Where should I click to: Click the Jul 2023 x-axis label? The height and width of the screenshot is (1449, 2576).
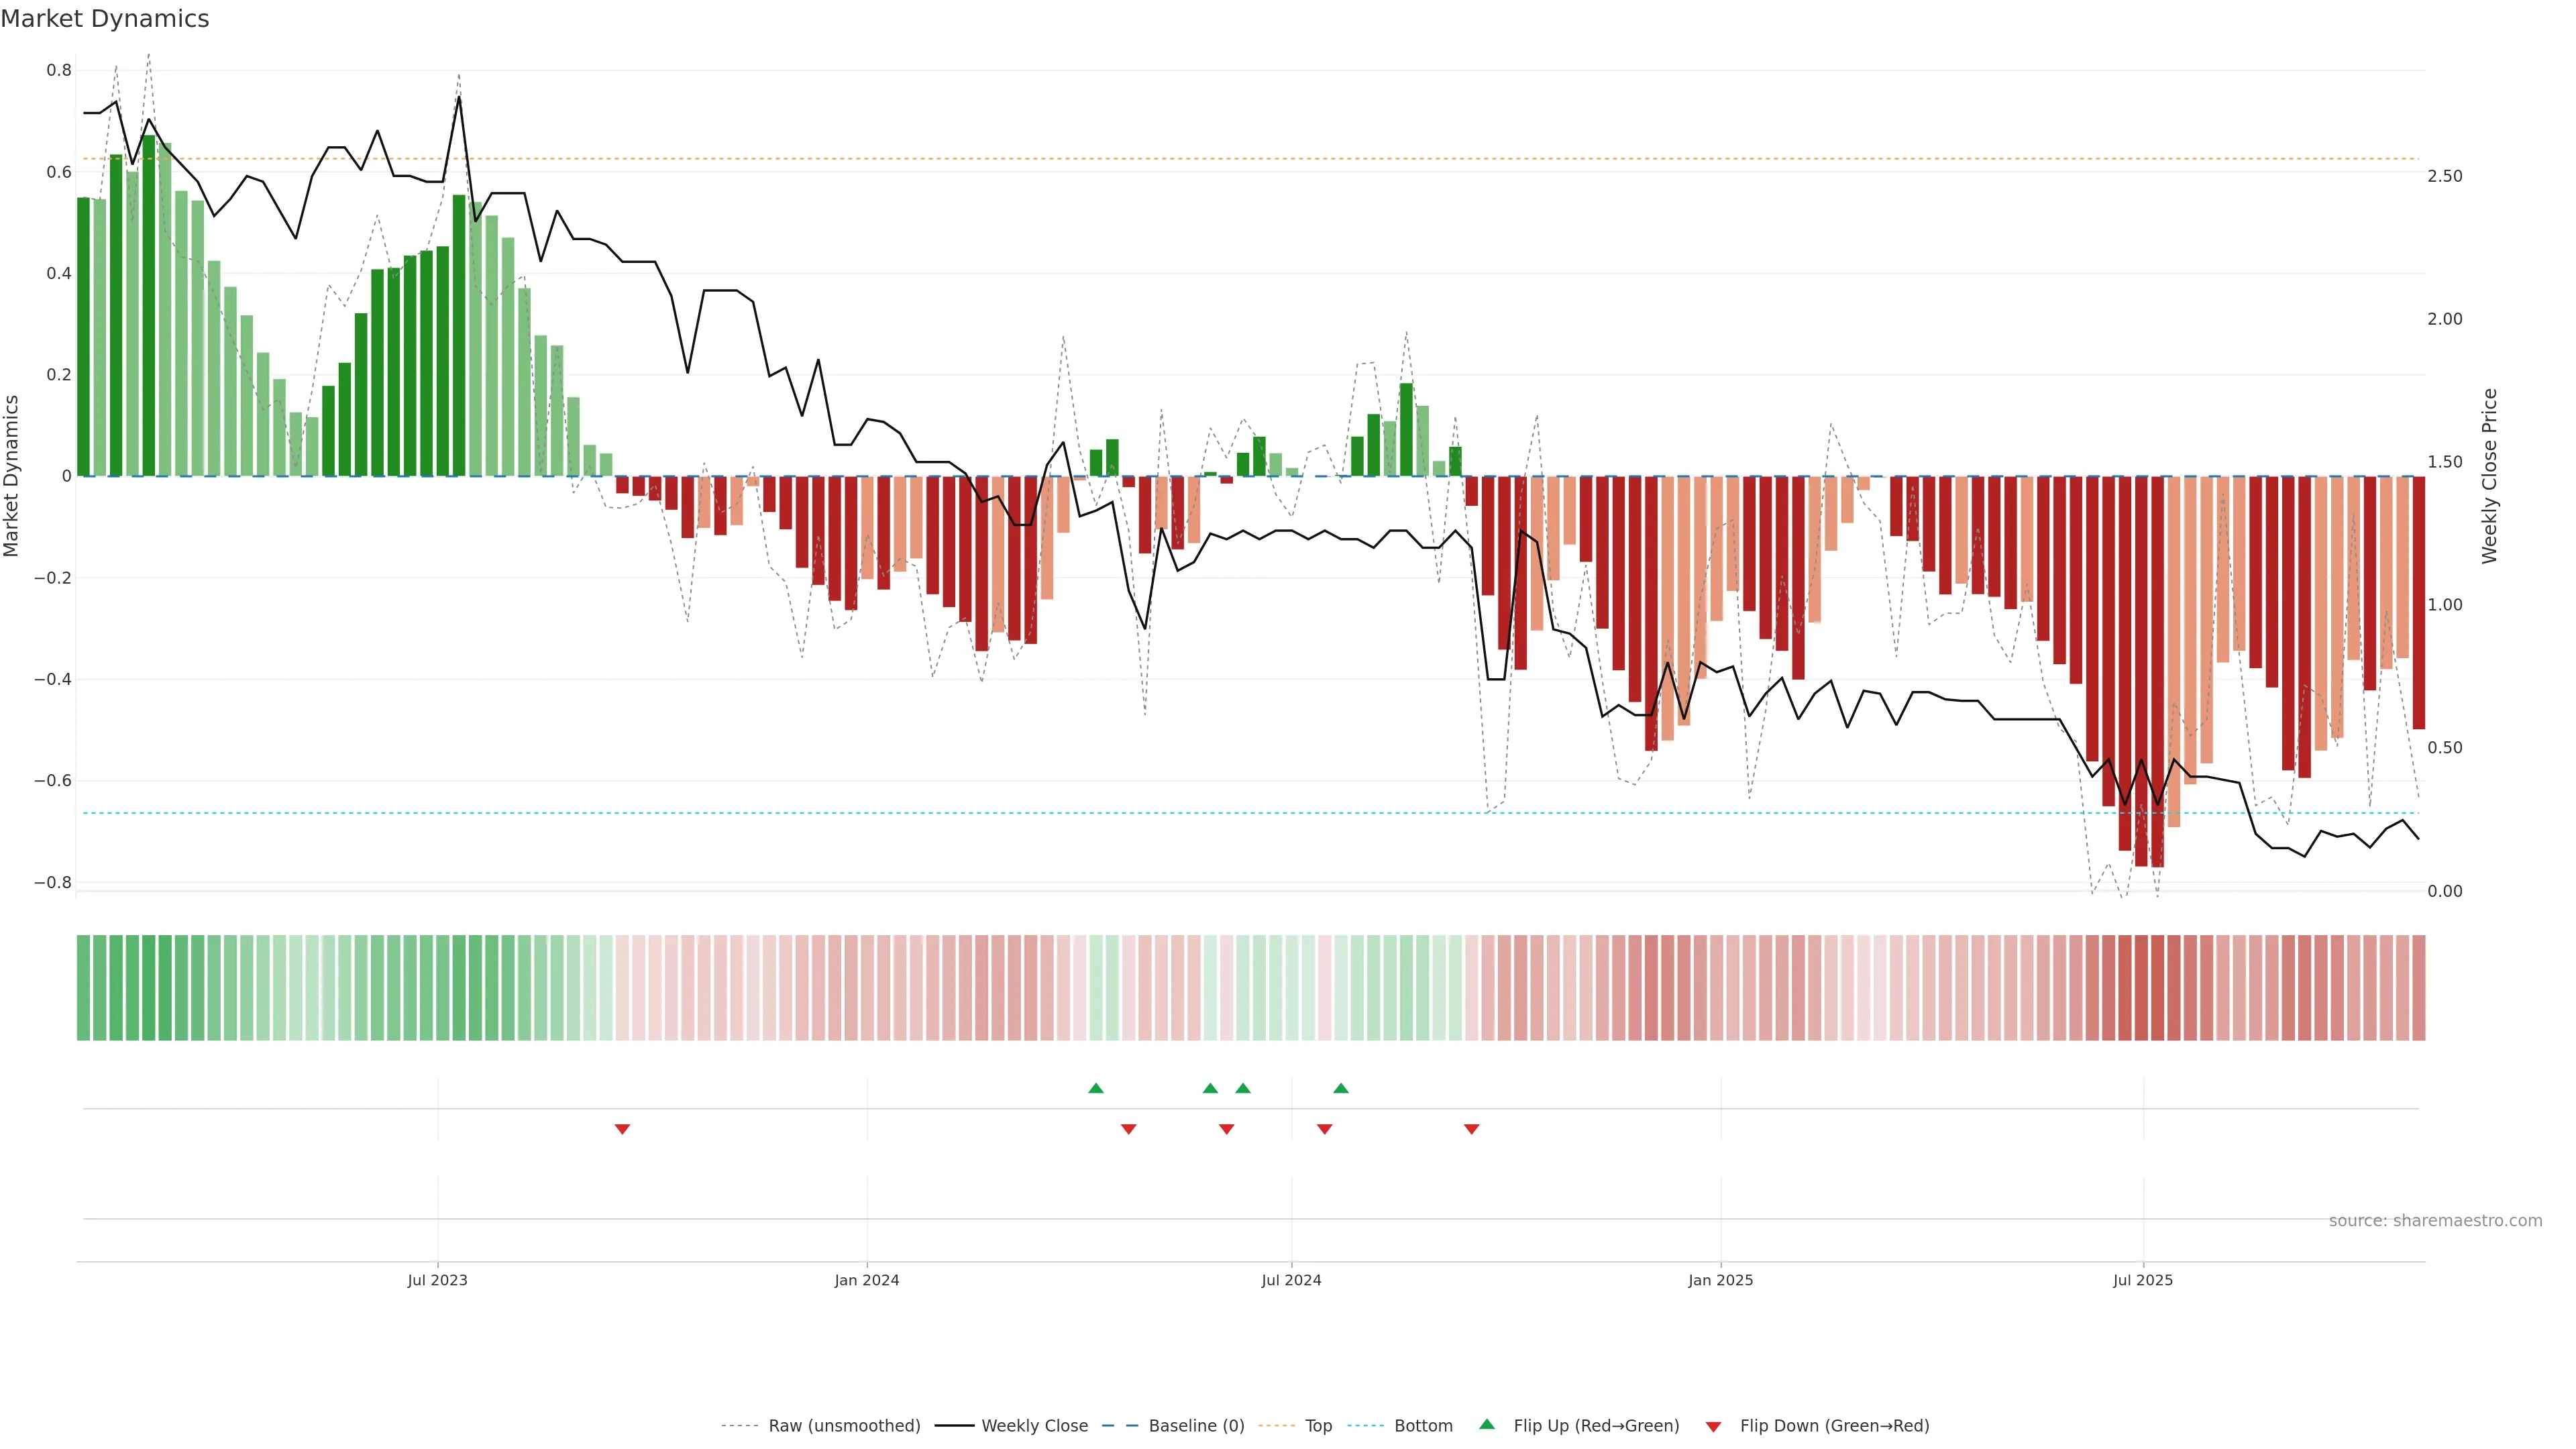coord(437,1280)
